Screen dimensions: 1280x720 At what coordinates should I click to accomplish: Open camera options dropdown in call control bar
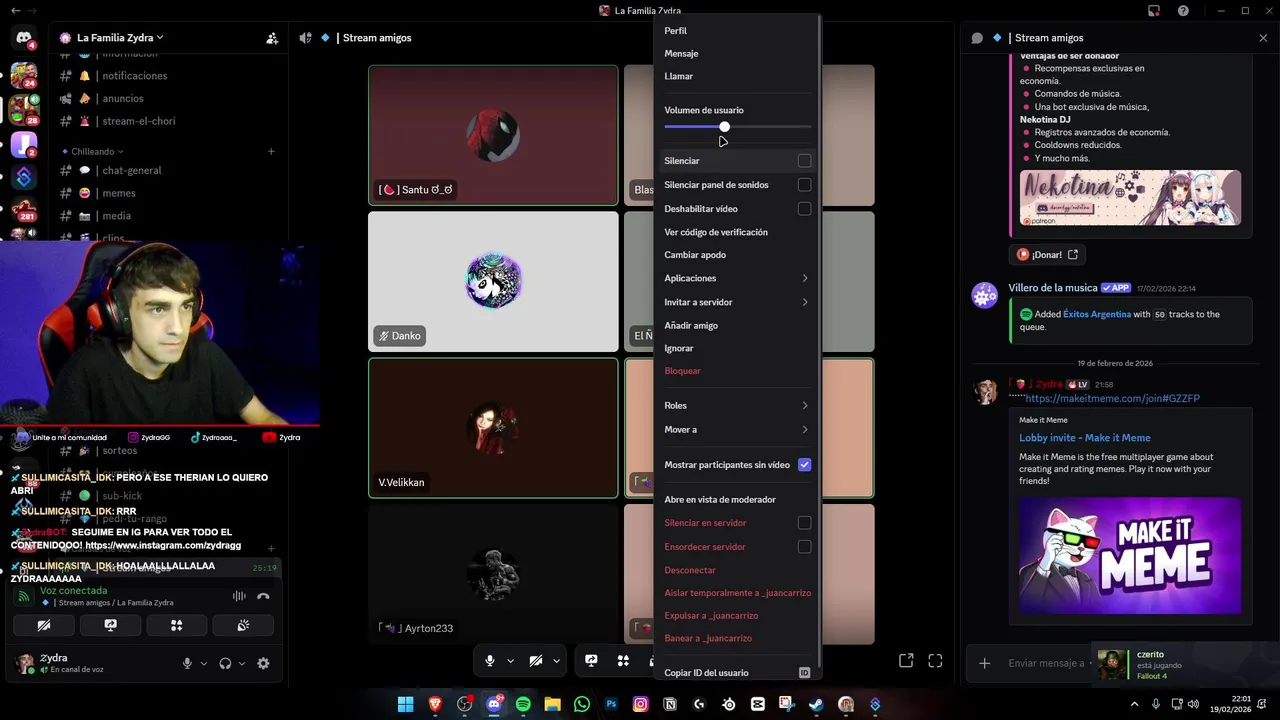(556, 661)
